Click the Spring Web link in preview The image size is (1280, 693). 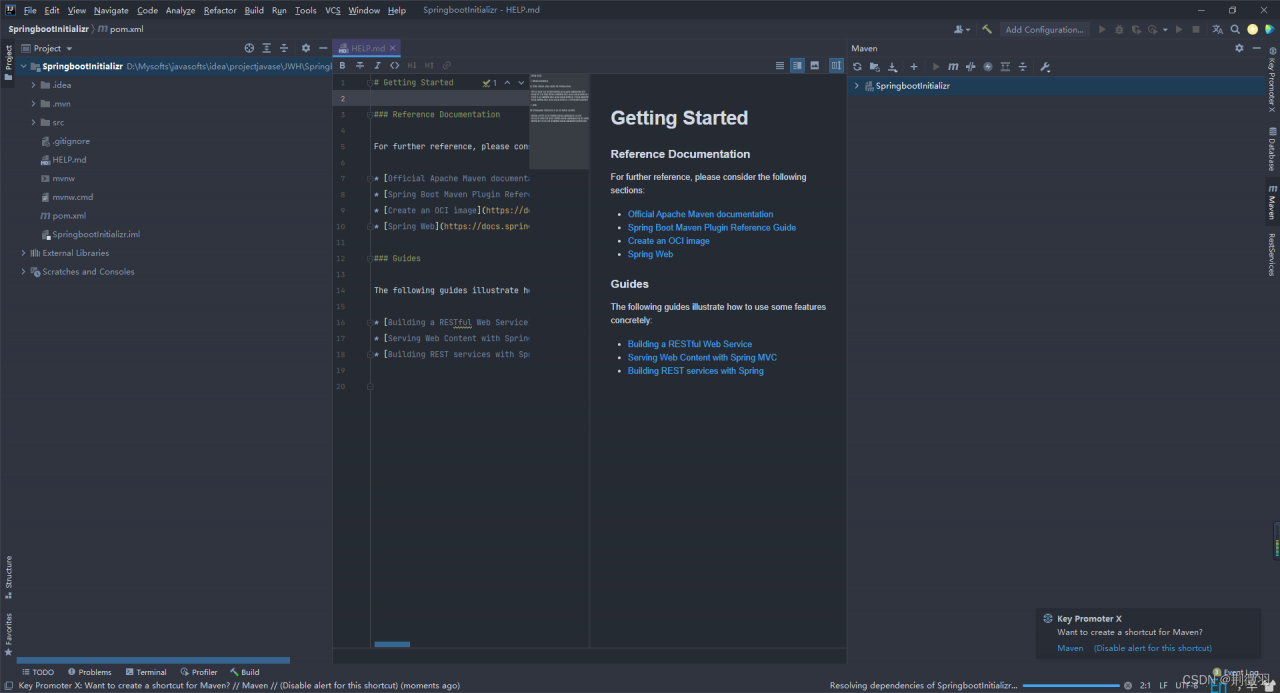[x=650, y=254]
